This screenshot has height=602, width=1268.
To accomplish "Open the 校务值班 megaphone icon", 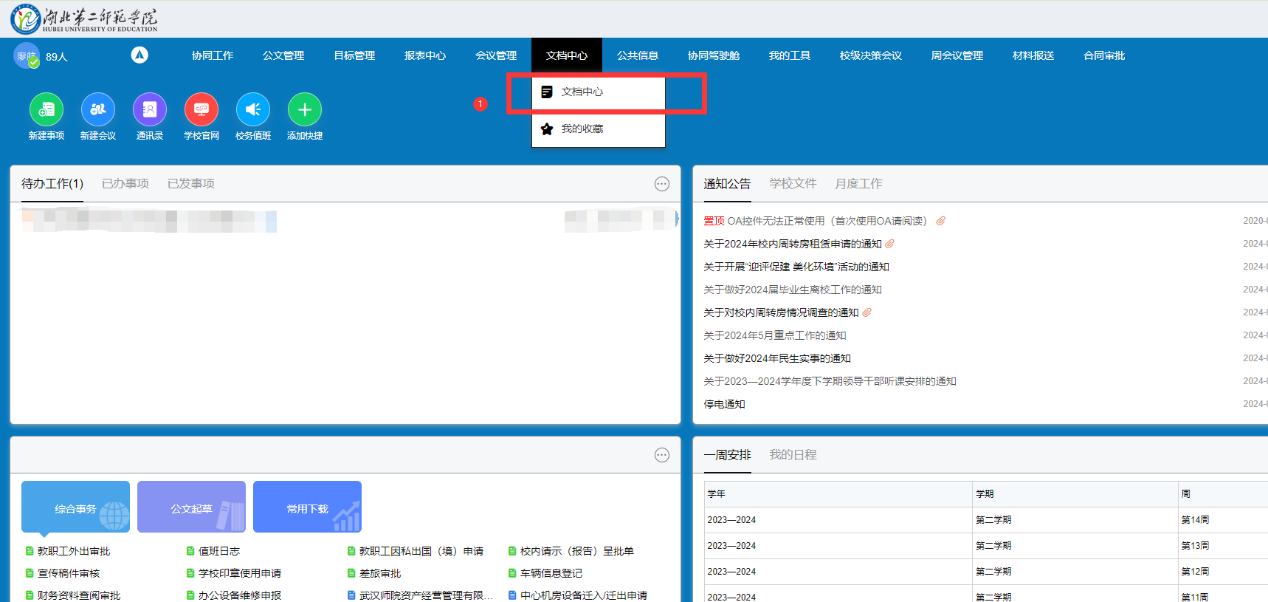I will click(252, 110).
